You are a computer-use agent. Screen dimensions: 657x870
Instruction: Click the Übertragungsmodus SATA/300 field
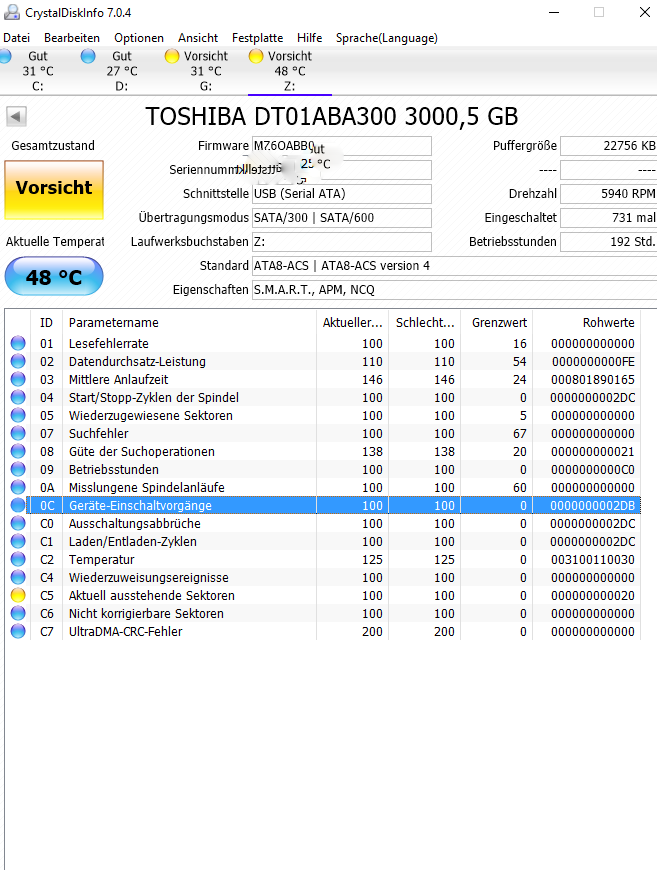[x=342, y=218]
